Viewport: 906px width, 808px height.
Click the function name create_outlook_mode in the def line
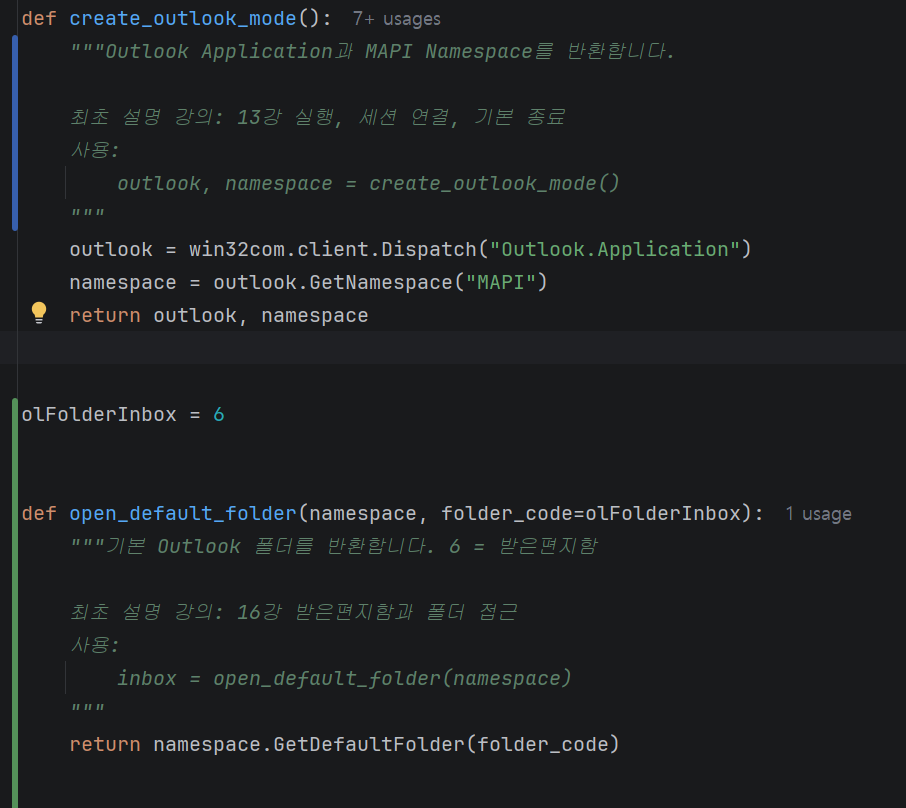pyautogui.click(x=183, y=18)
